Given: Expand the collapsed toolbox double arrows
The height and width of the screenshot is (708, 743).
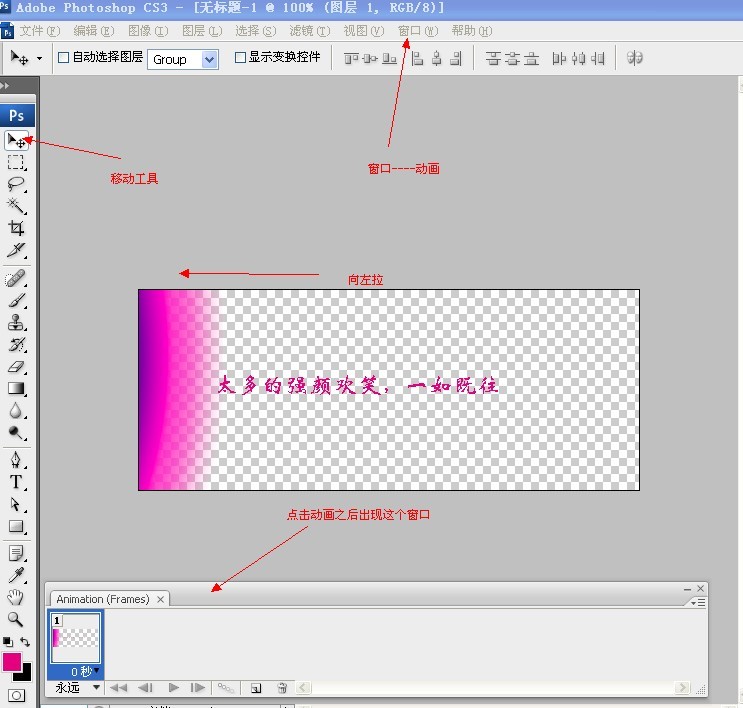Looking at the screenshot, I should click(5, 86).
